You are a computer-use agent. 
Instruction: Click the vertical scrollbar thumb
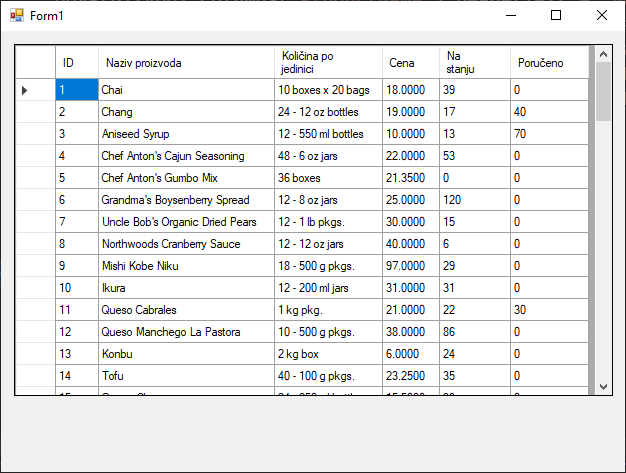[602, 92]
